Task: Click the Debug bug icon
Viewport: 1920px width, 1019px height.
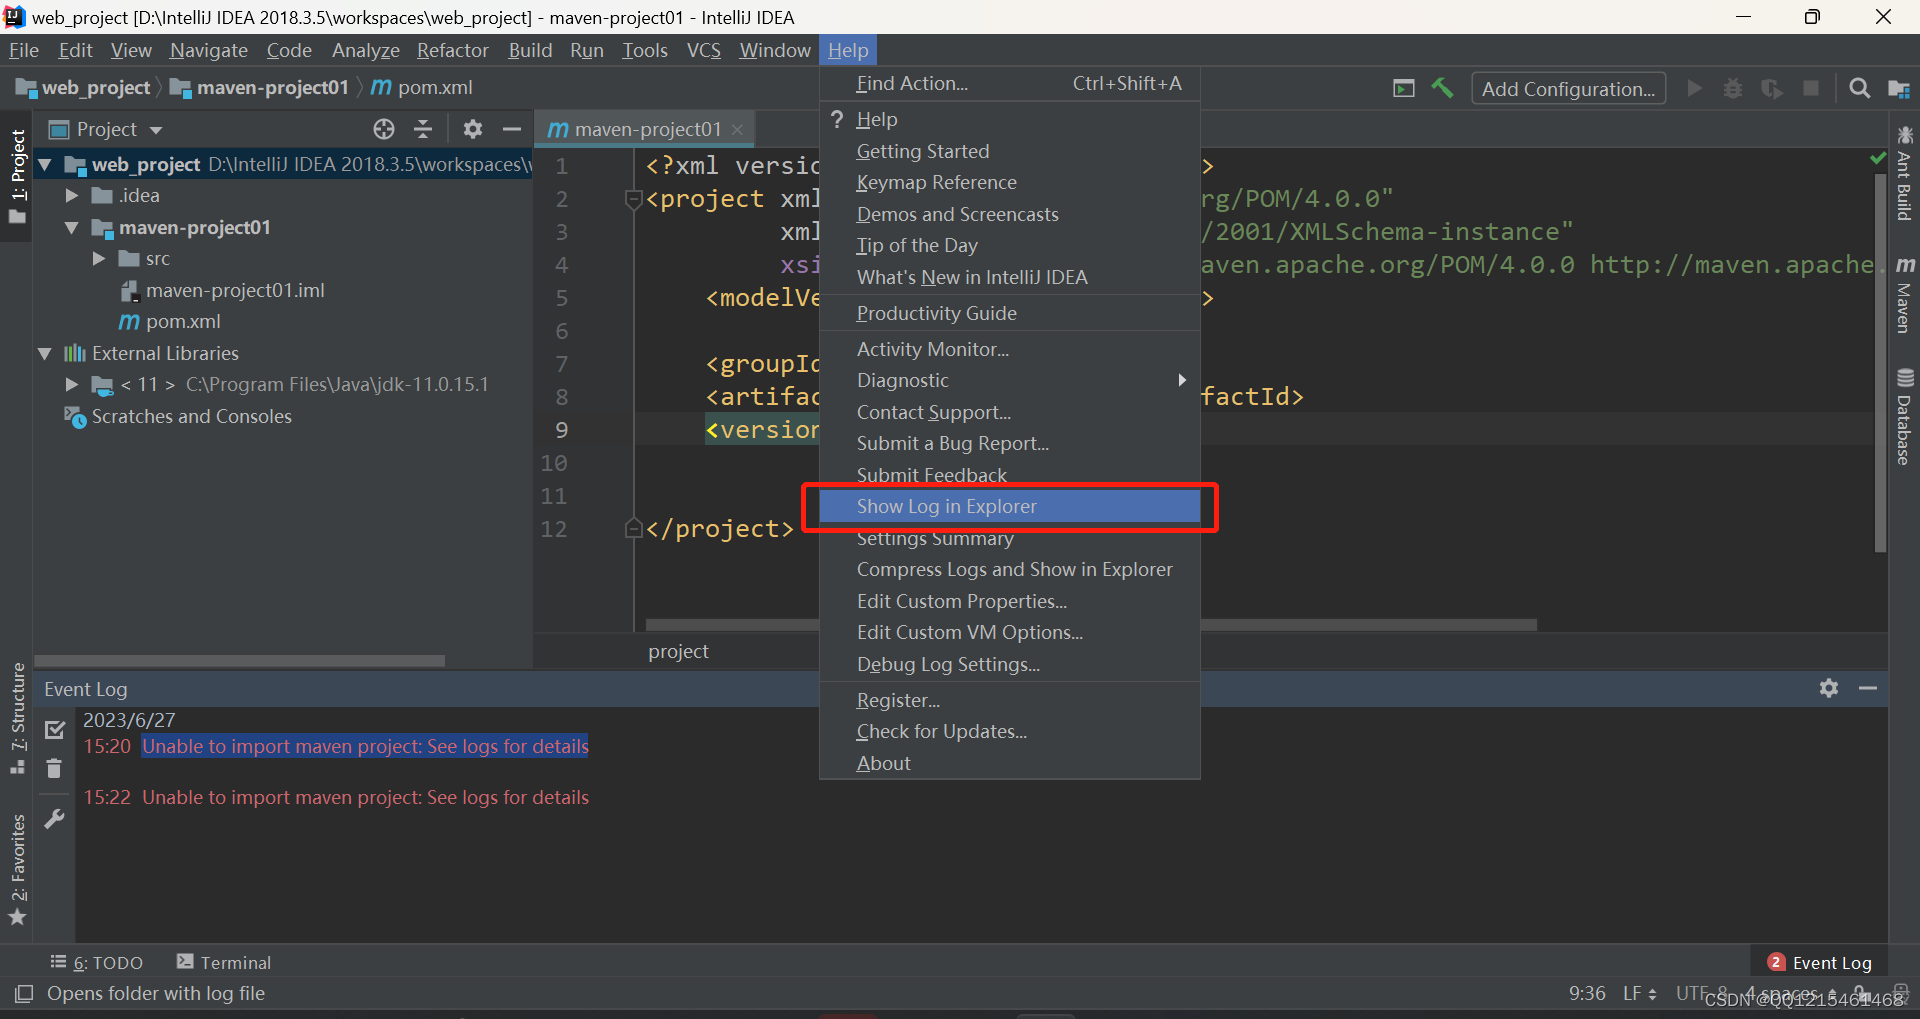Action: [1733, 88]
